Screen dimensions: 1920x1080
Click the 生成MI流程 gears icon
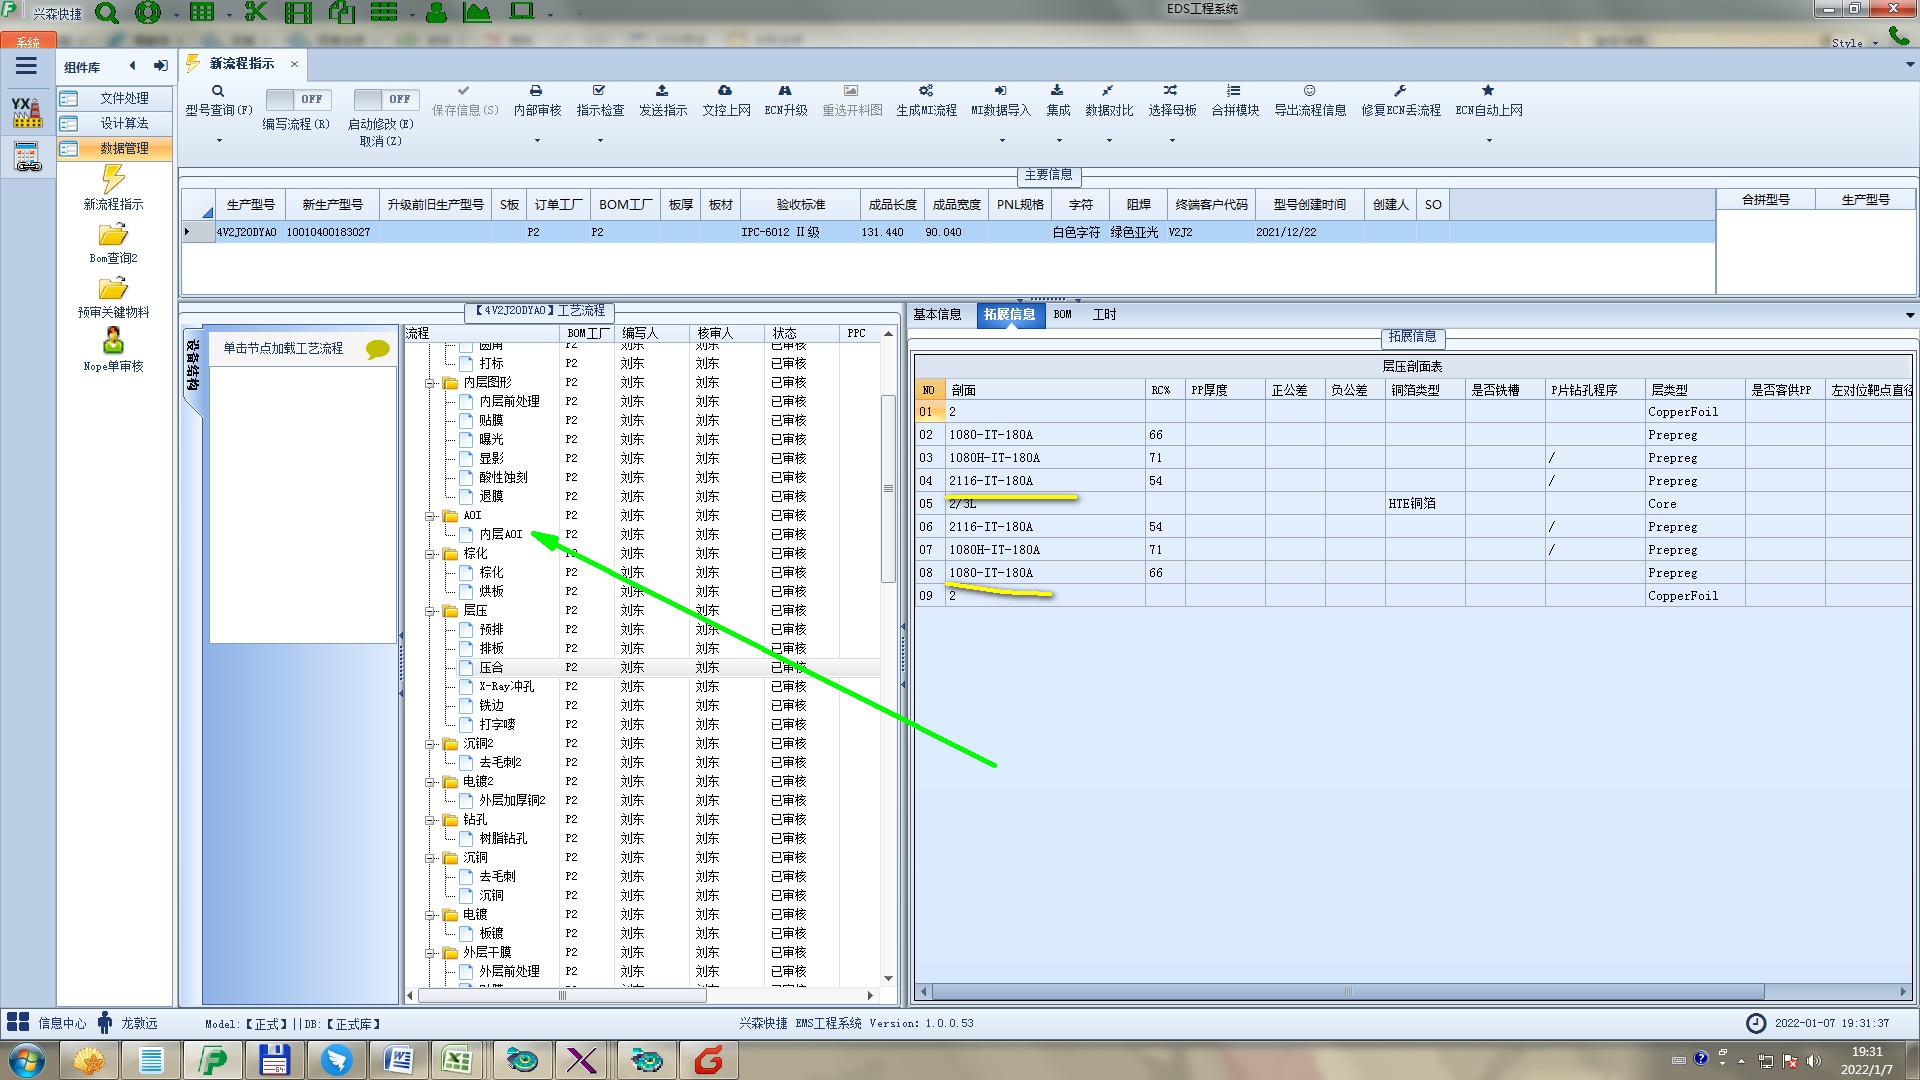point(926,91)
